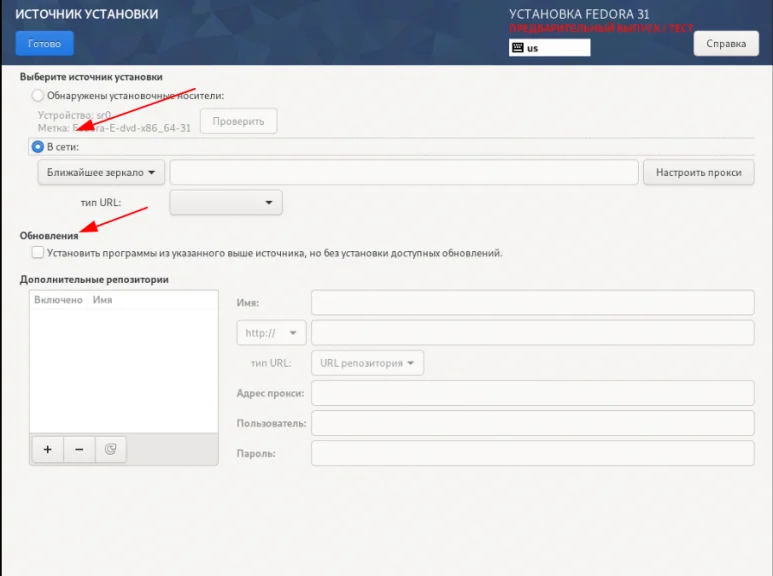Viewport: 773px width, 576px height.
Task: Click the УСТАНОВКА FEDORA 31 title
Action: click(x=579, y=14)
